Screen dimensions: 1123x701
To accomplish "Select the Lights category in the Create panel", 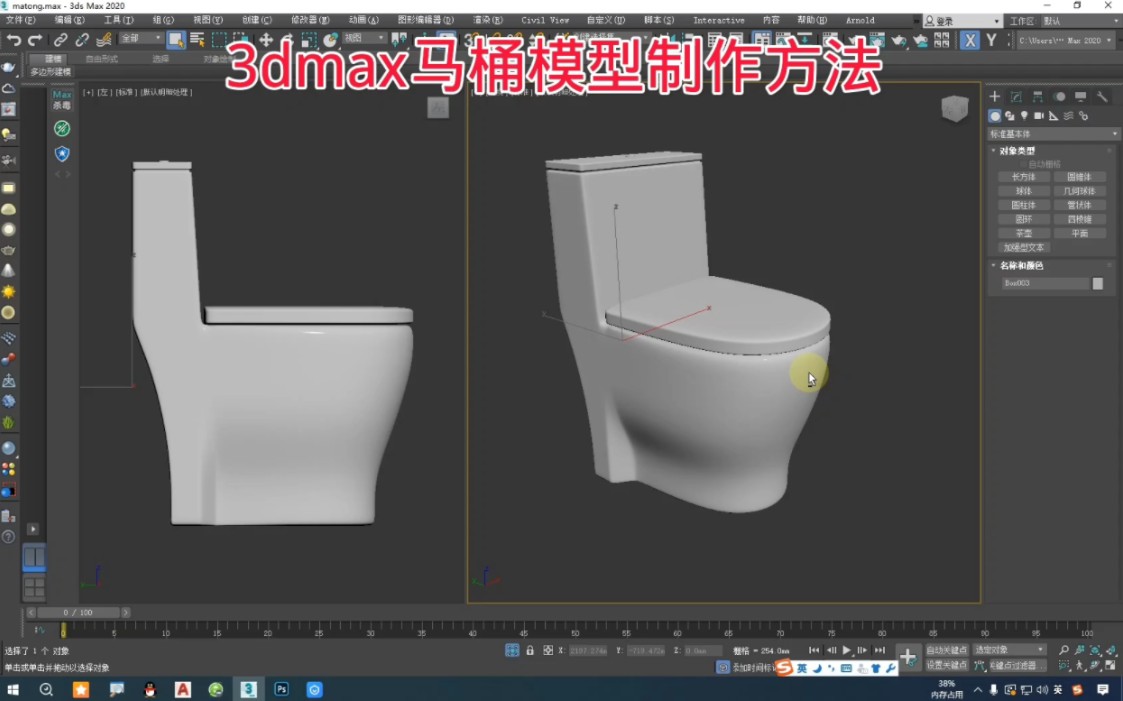I will tap(1024, 115).
